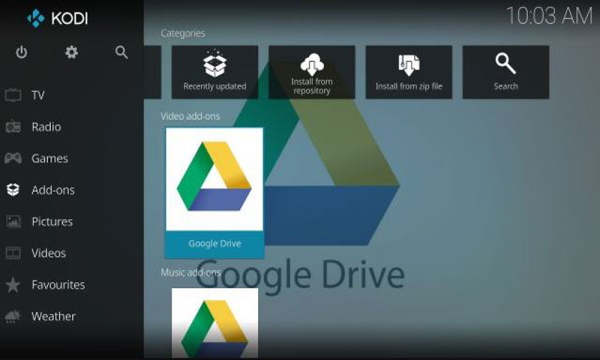The width and height of the screenshot is (600, 360).
Task: Open settings via the gear icon
Action: [71, 52]
